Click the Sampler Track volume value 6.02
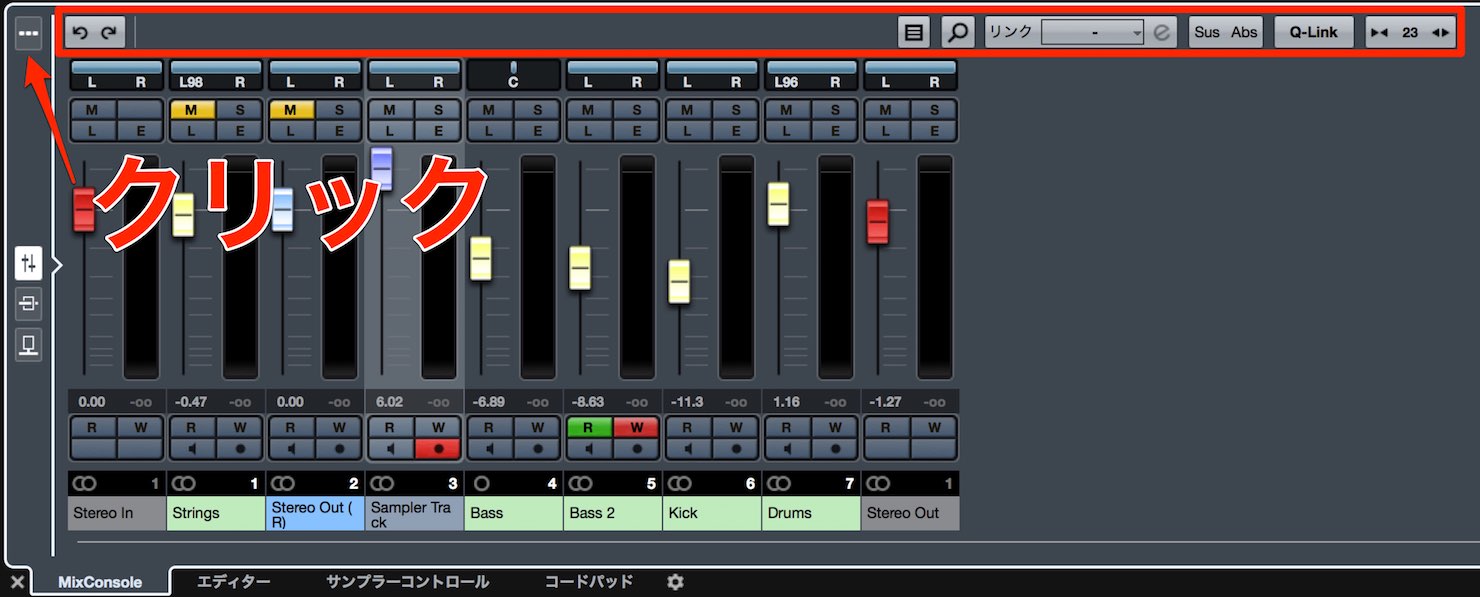The height and width of the screenshot is (597, 1480). click(x=389, y=402)
